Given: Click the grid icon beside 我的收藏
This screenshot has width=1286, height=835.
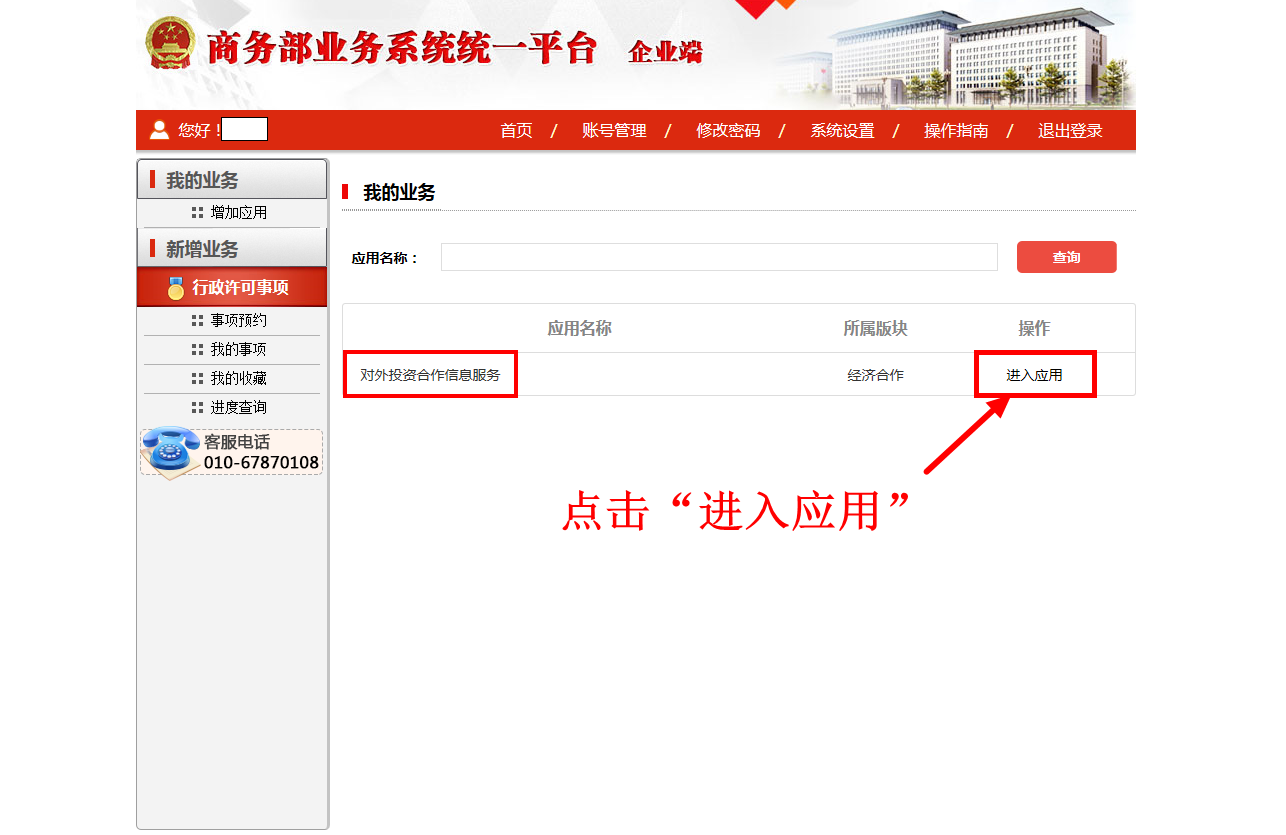Looking at the screenshot, I should (x=197, y=379).
